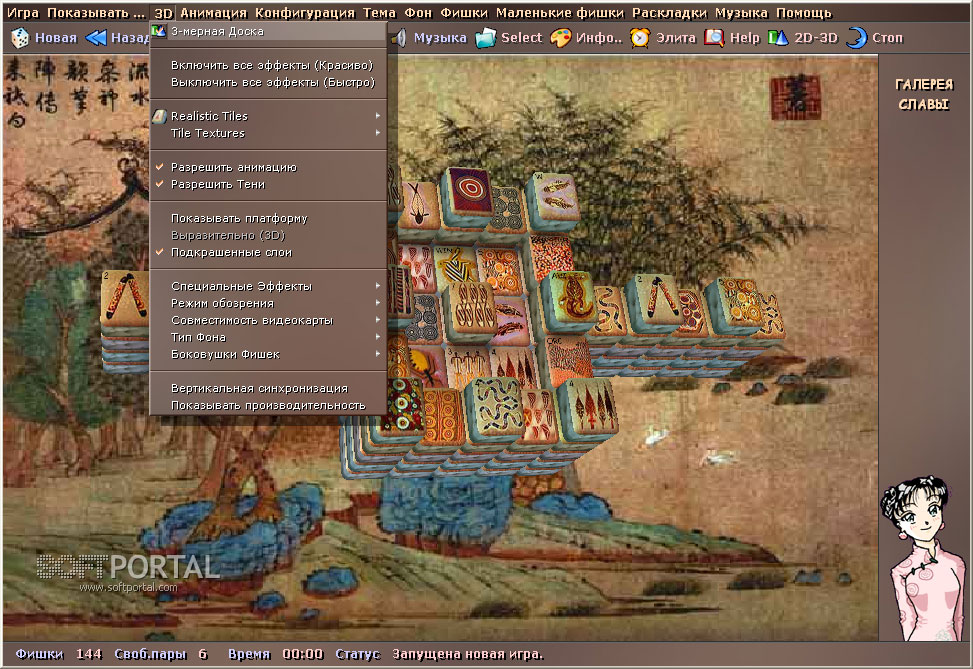
Task: Click the Своб.пары 6 status text
Action: 161,654
